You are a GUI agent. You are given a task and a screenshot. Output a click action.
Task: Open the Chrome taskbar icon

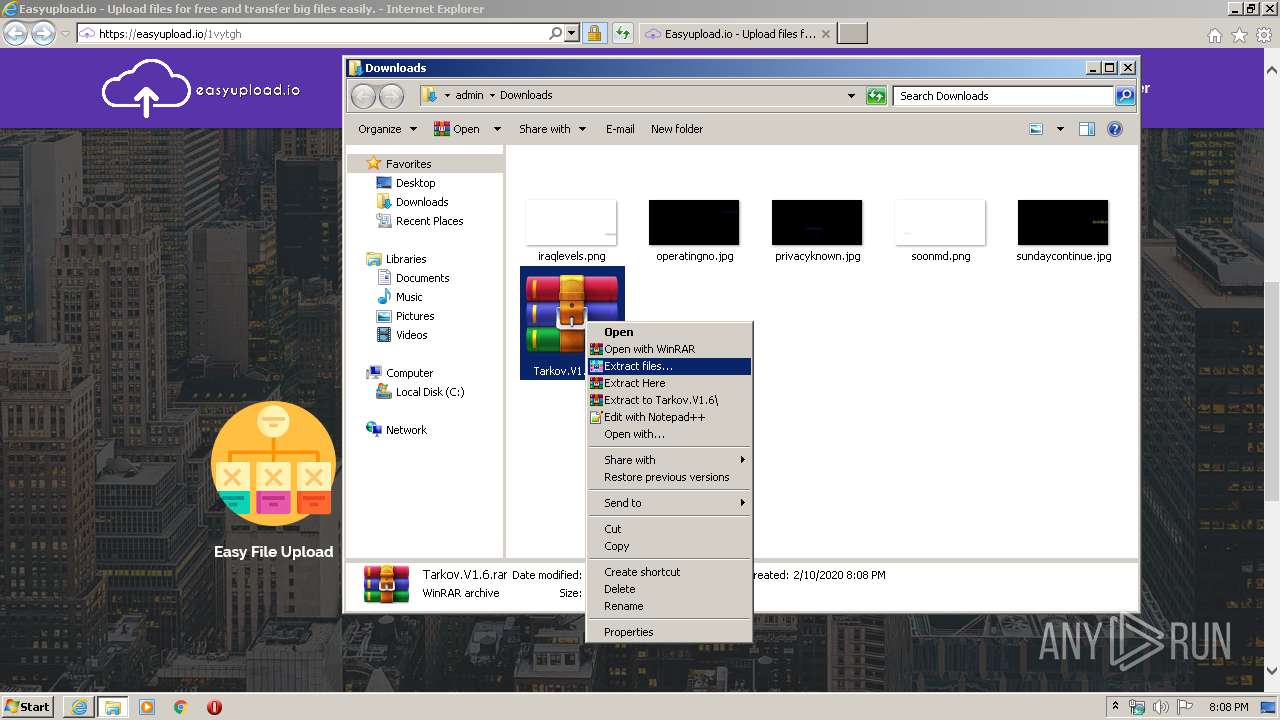point(181,707)
